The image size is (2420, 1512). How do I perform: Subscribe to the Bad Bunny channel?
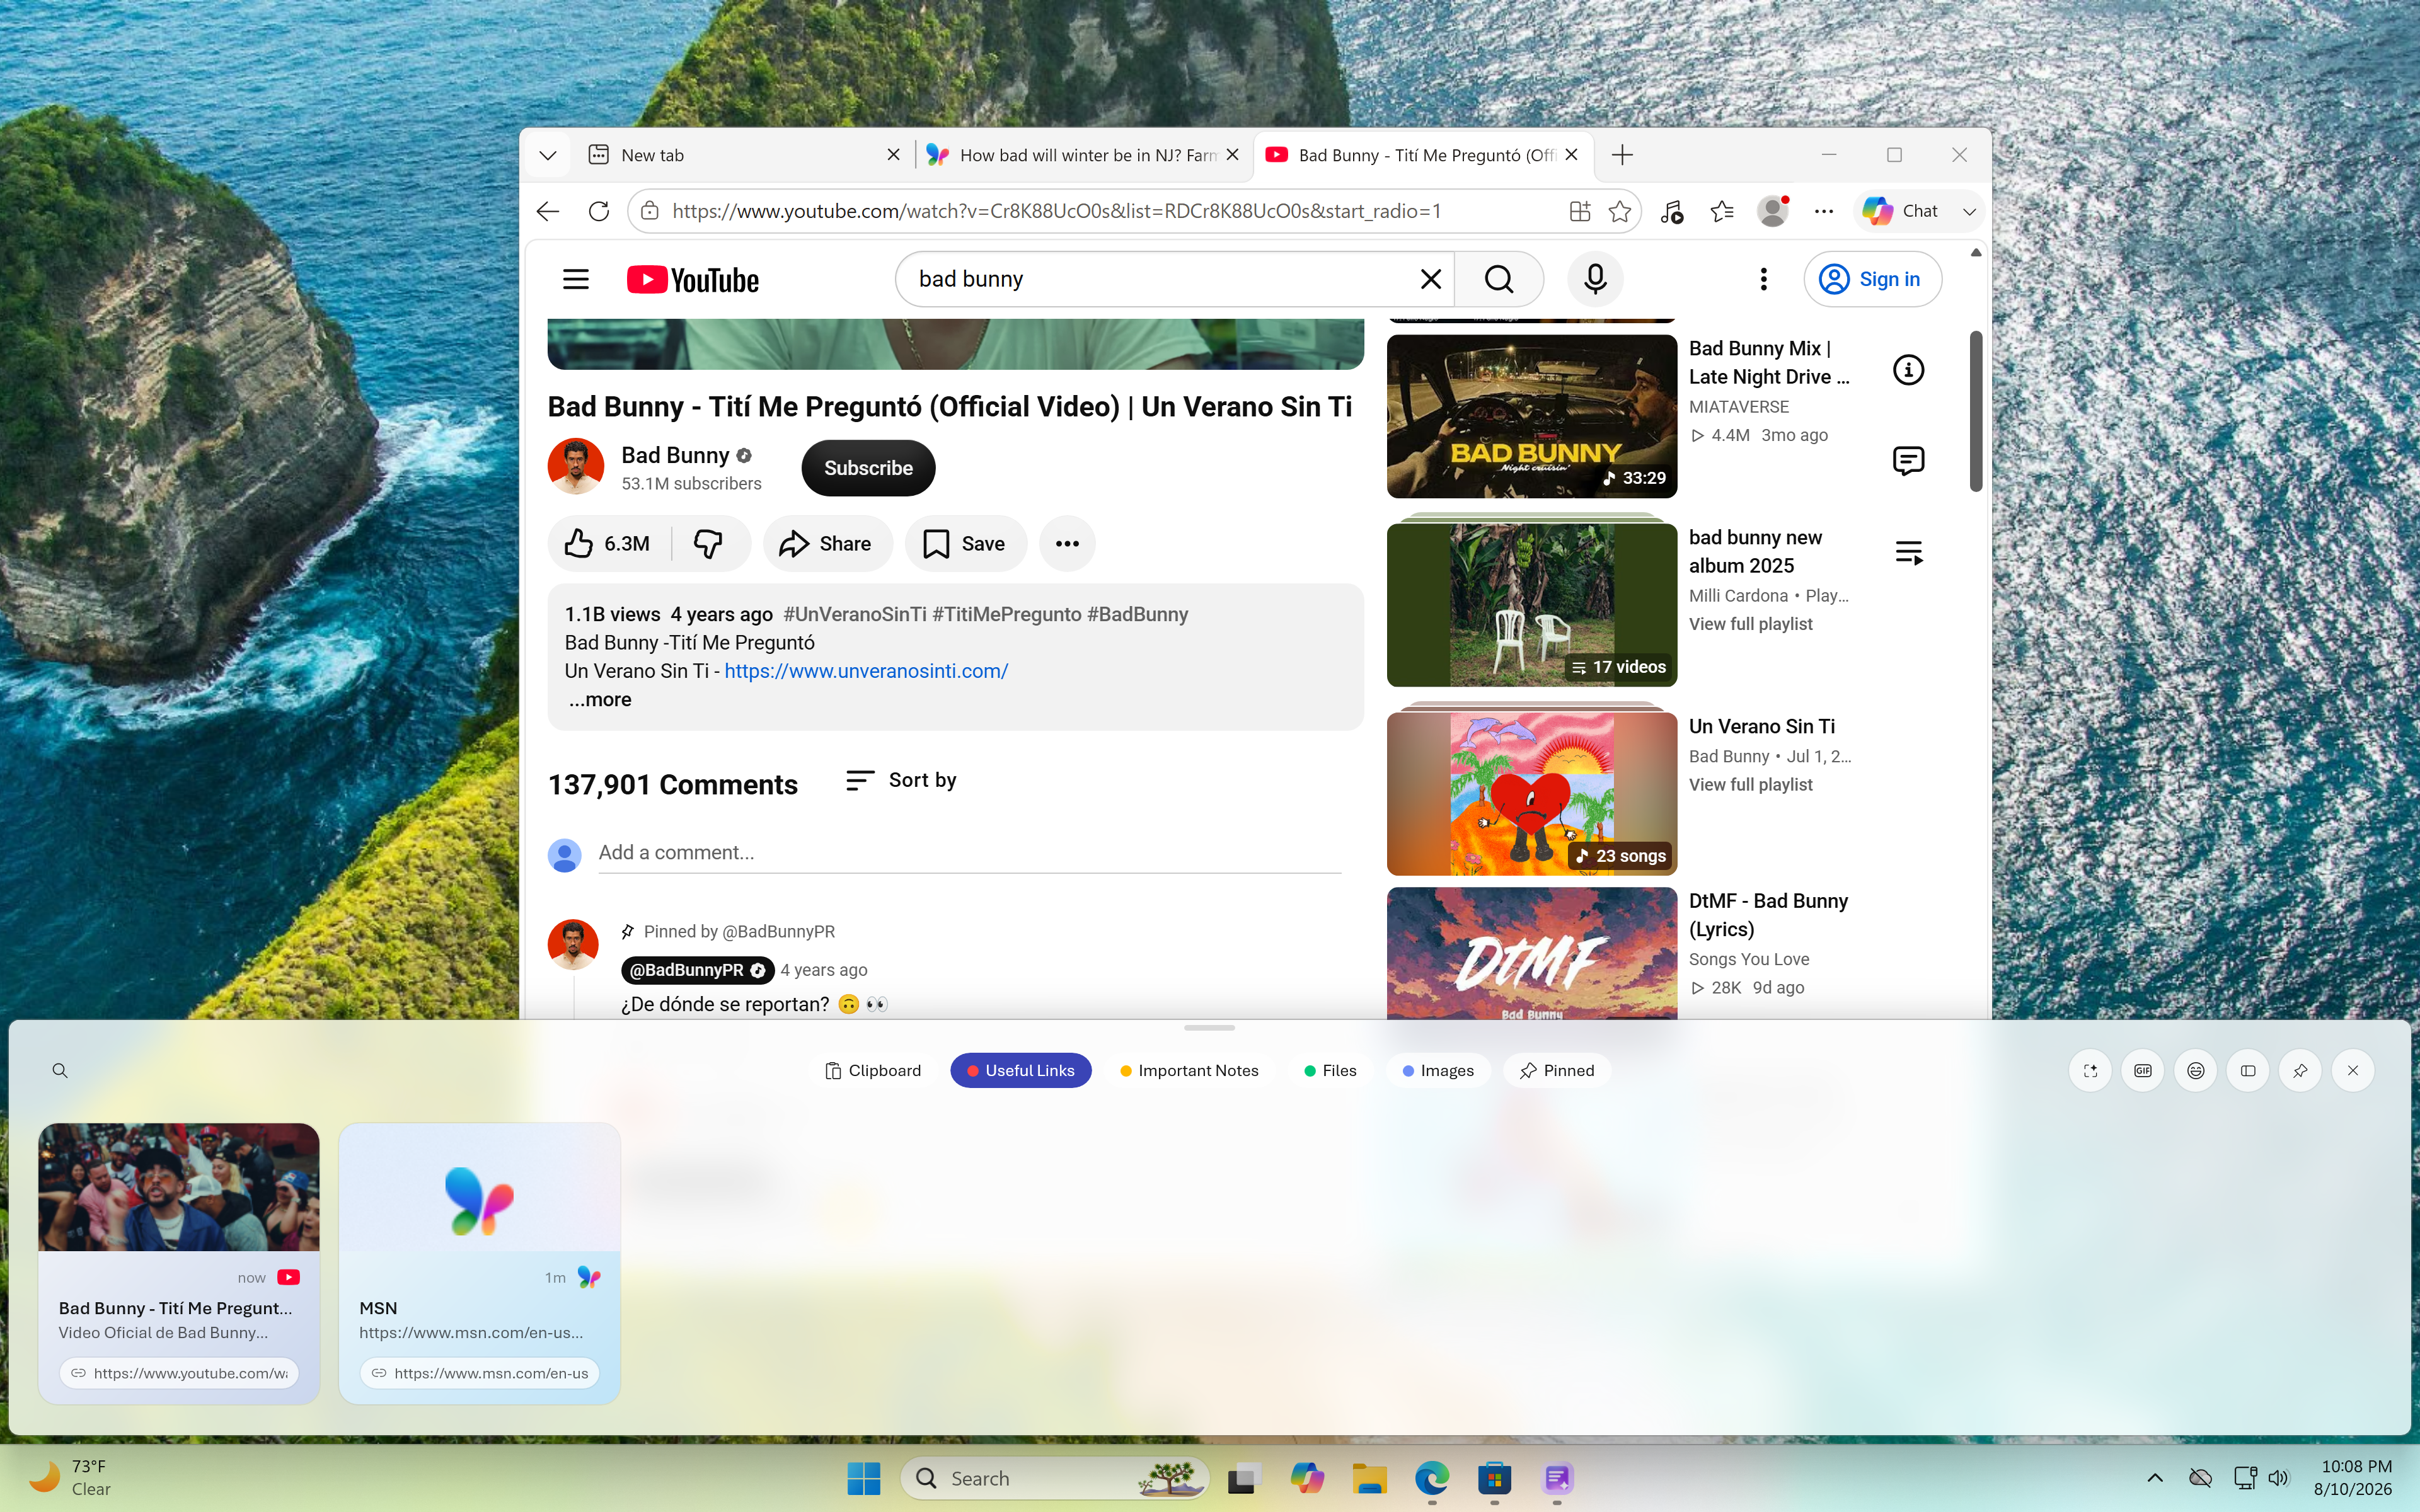point(868,468)
